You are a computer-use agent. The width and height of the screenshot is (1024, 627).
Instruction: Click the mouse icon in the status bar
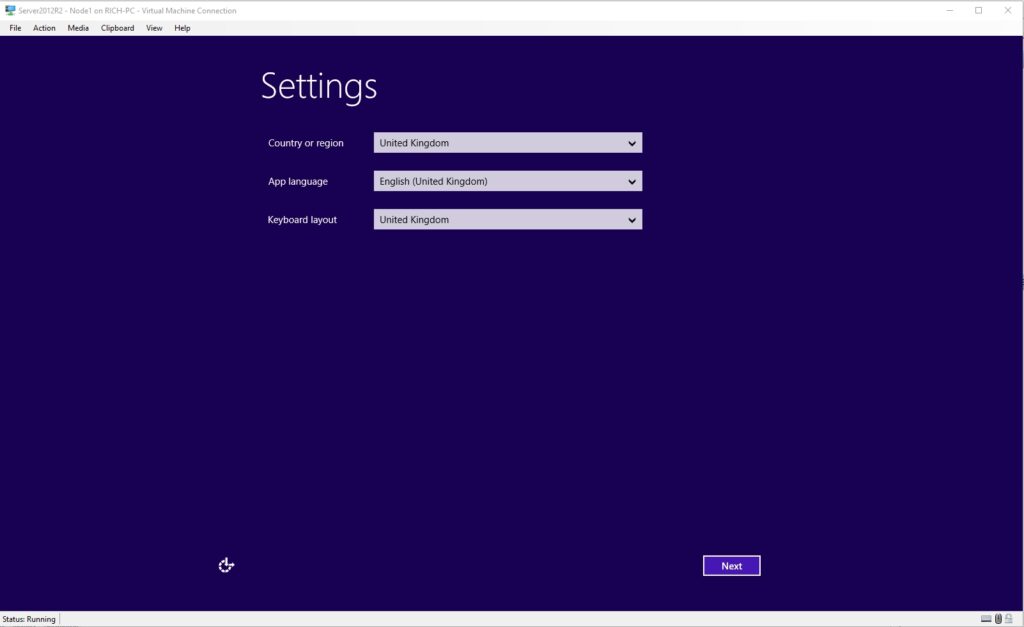998,619
